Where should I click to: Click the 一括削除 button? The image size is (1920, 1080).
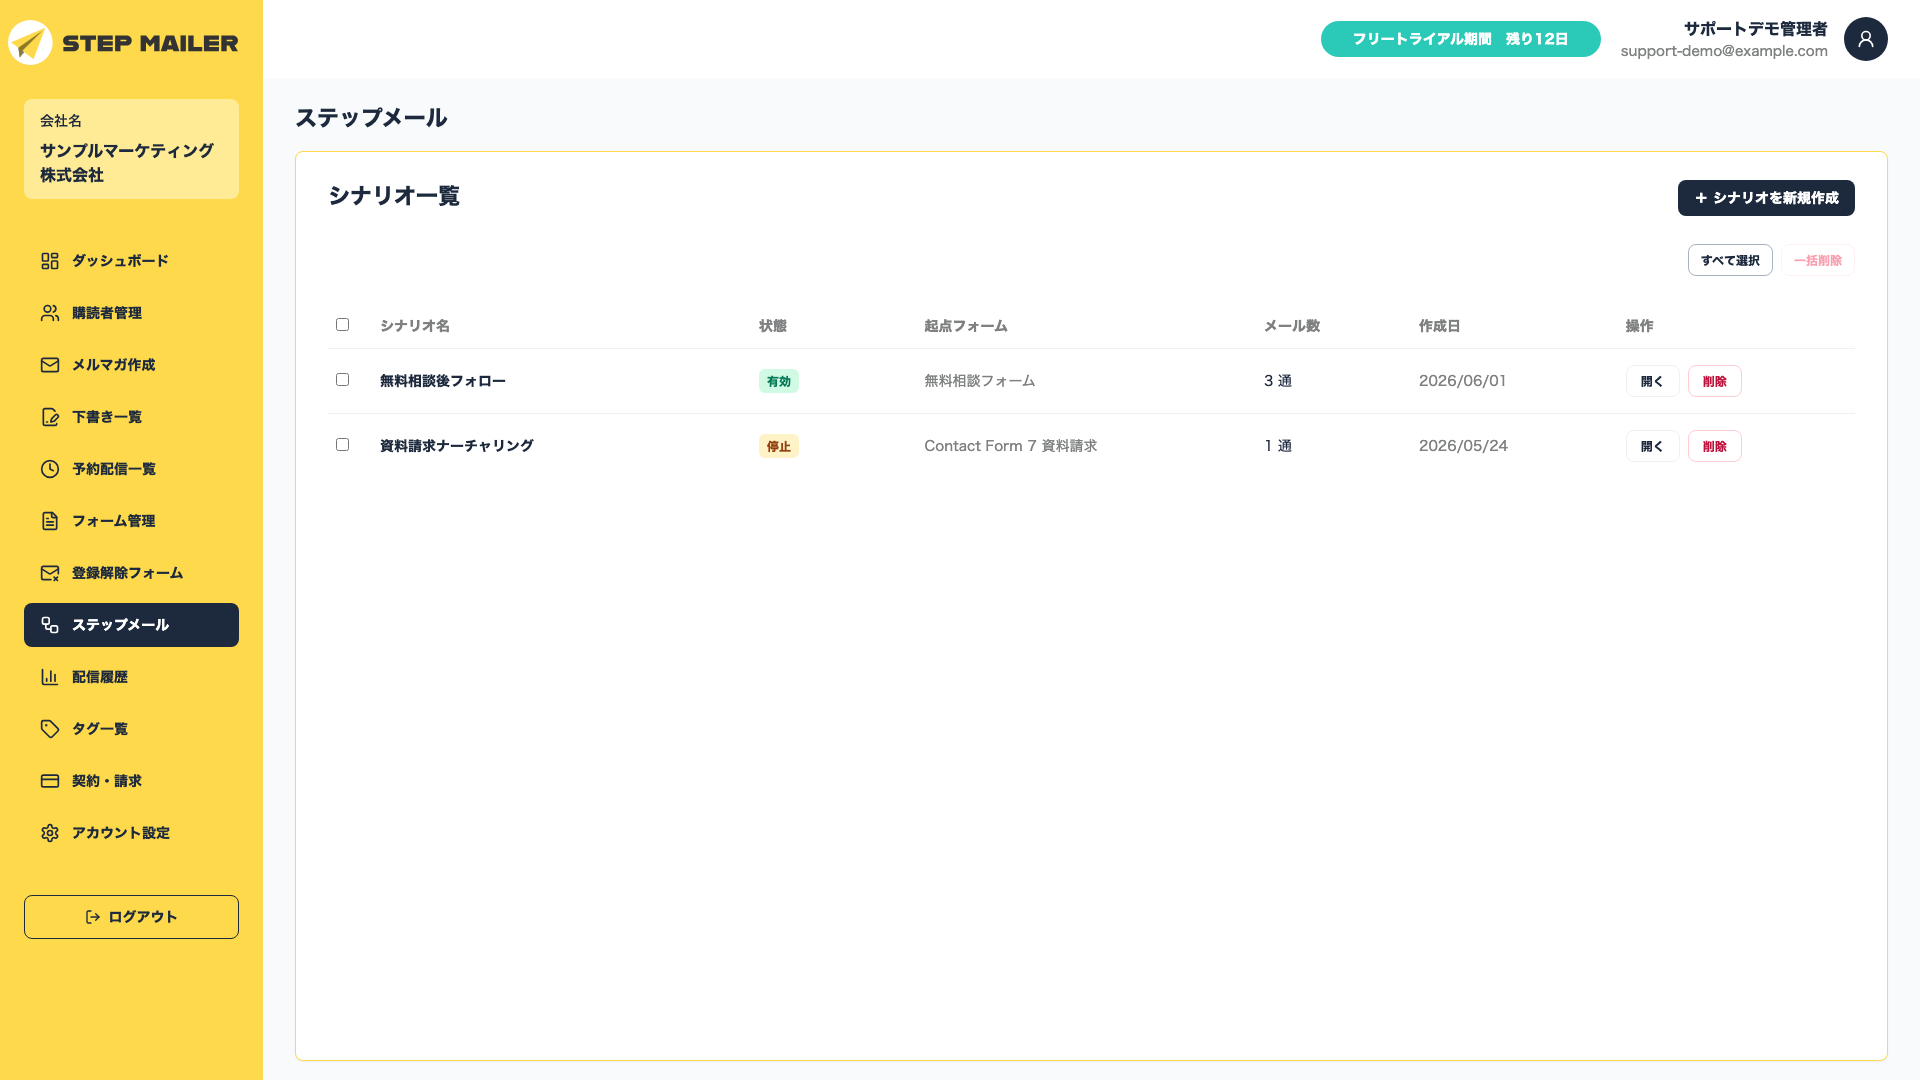point(1817,260)
